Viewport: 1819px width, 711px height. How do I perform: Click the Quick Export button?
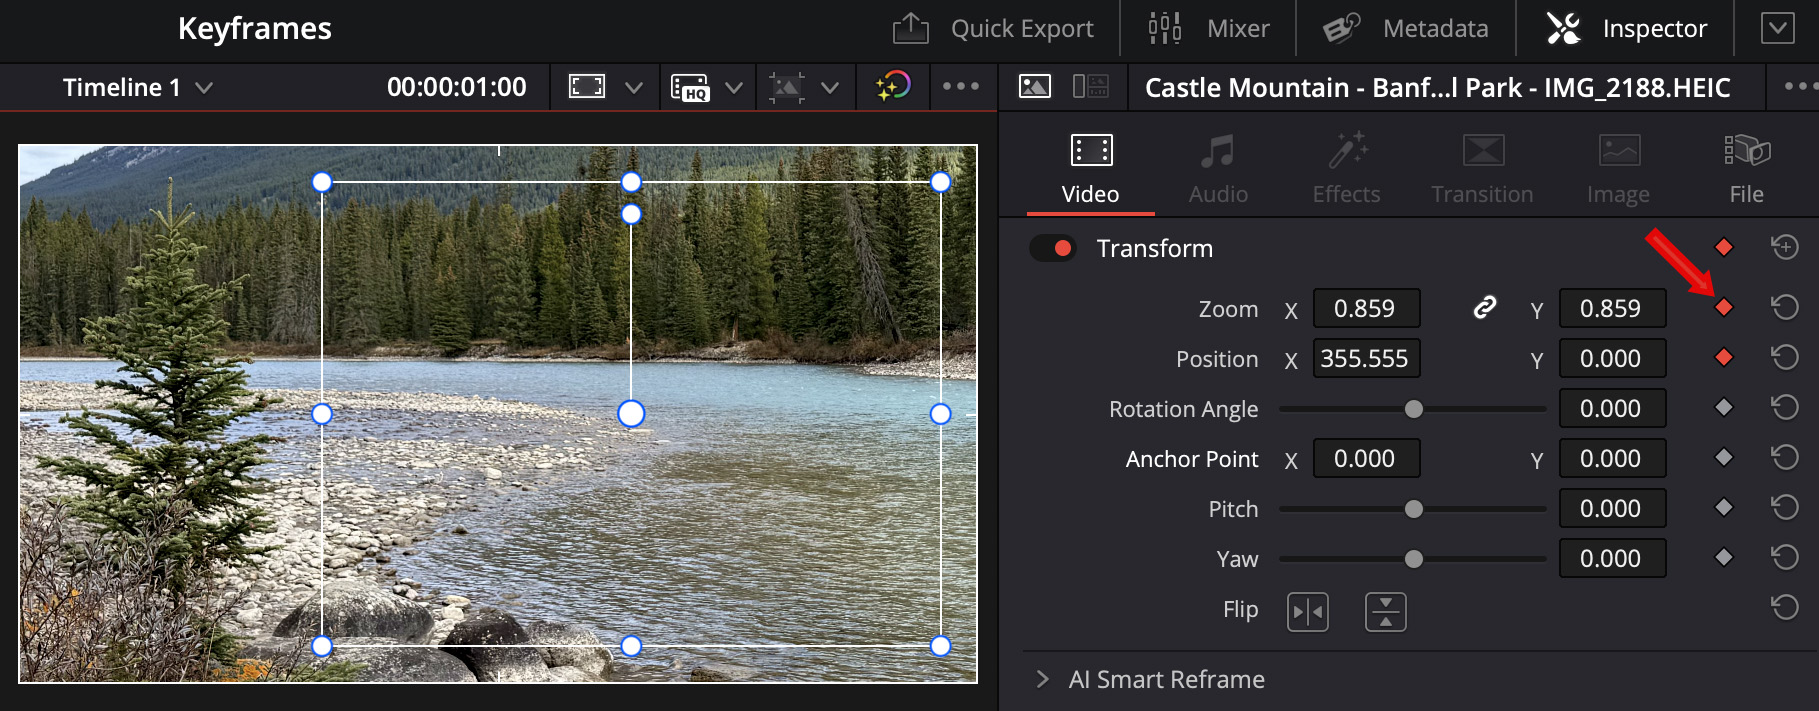(x=994, y=29)
